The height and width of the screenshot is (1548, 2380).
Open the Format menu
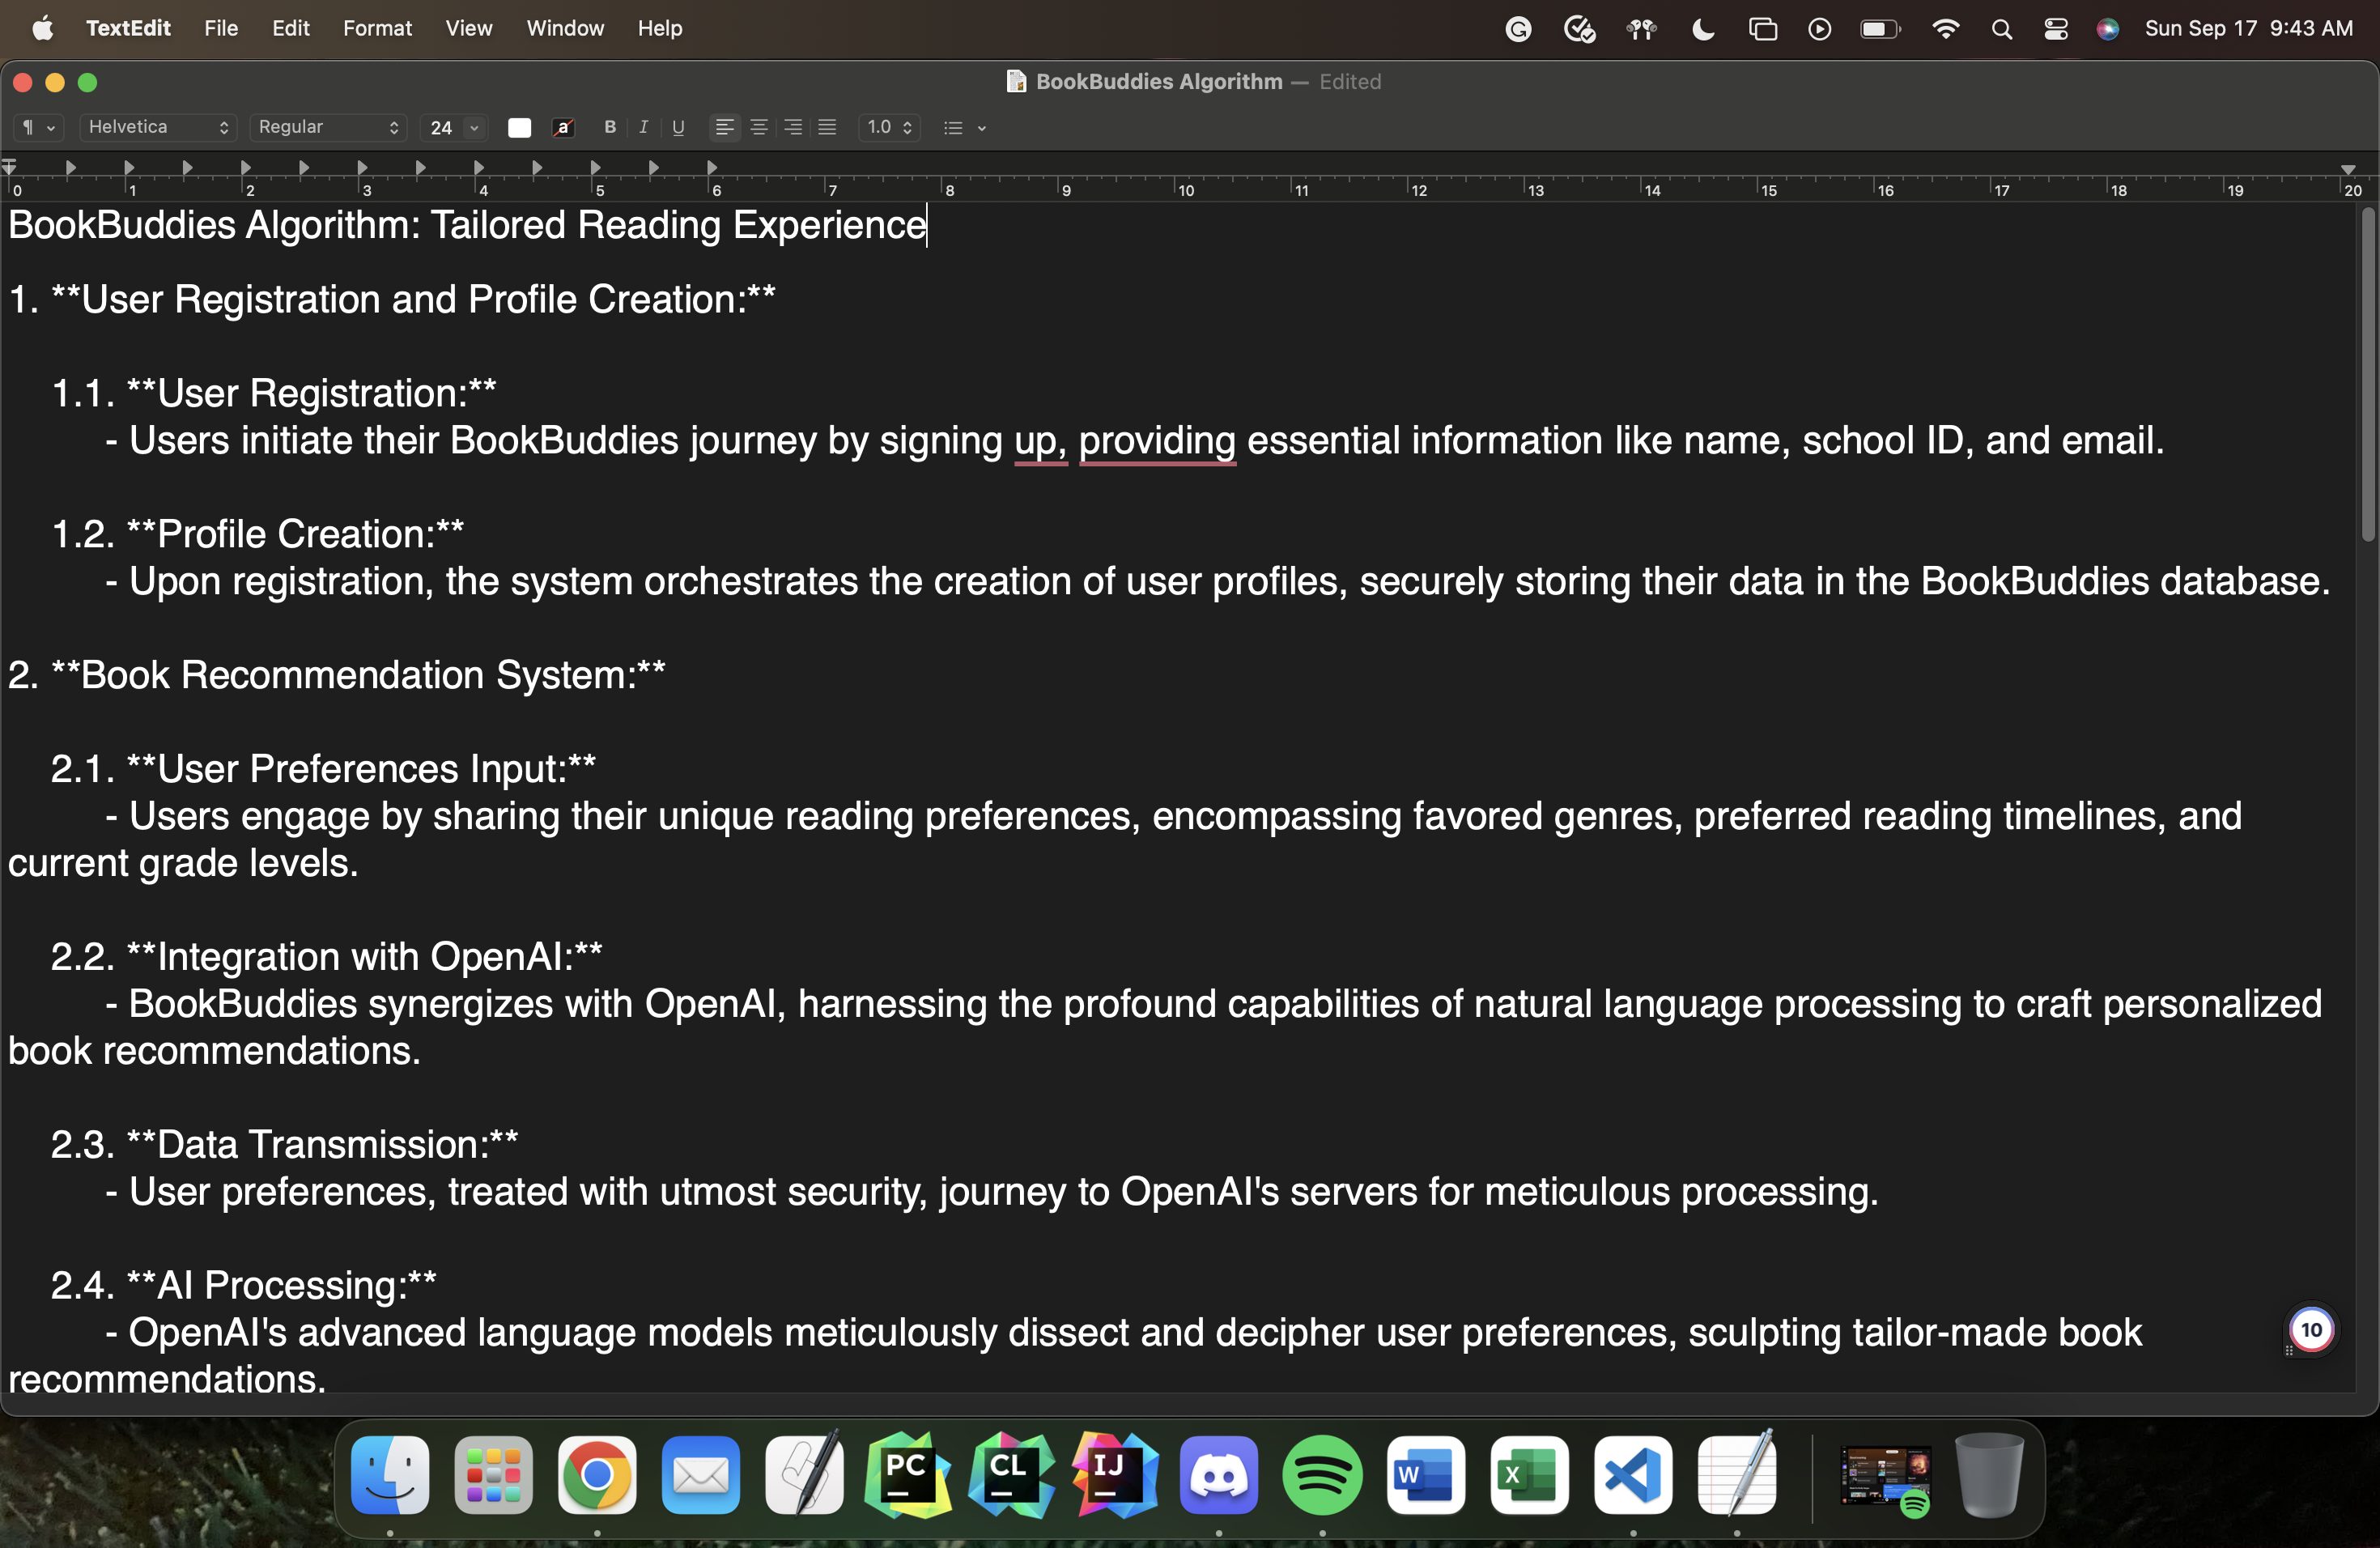click(x=377, y=28)
